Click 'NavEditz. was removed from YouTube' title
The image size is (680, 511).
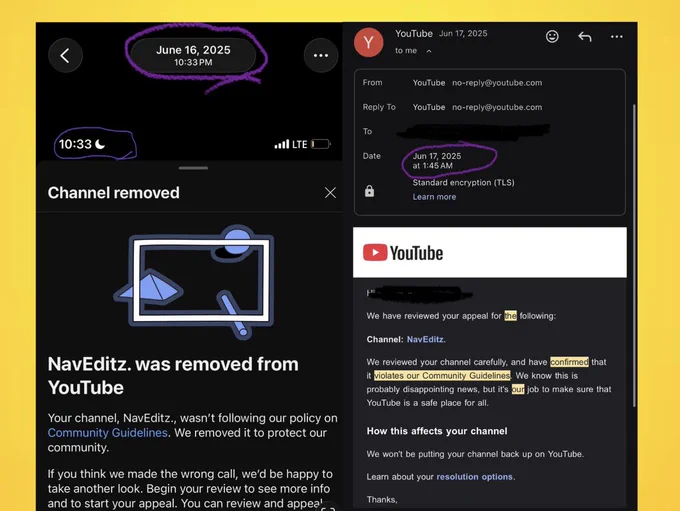[x=173, y=376]
